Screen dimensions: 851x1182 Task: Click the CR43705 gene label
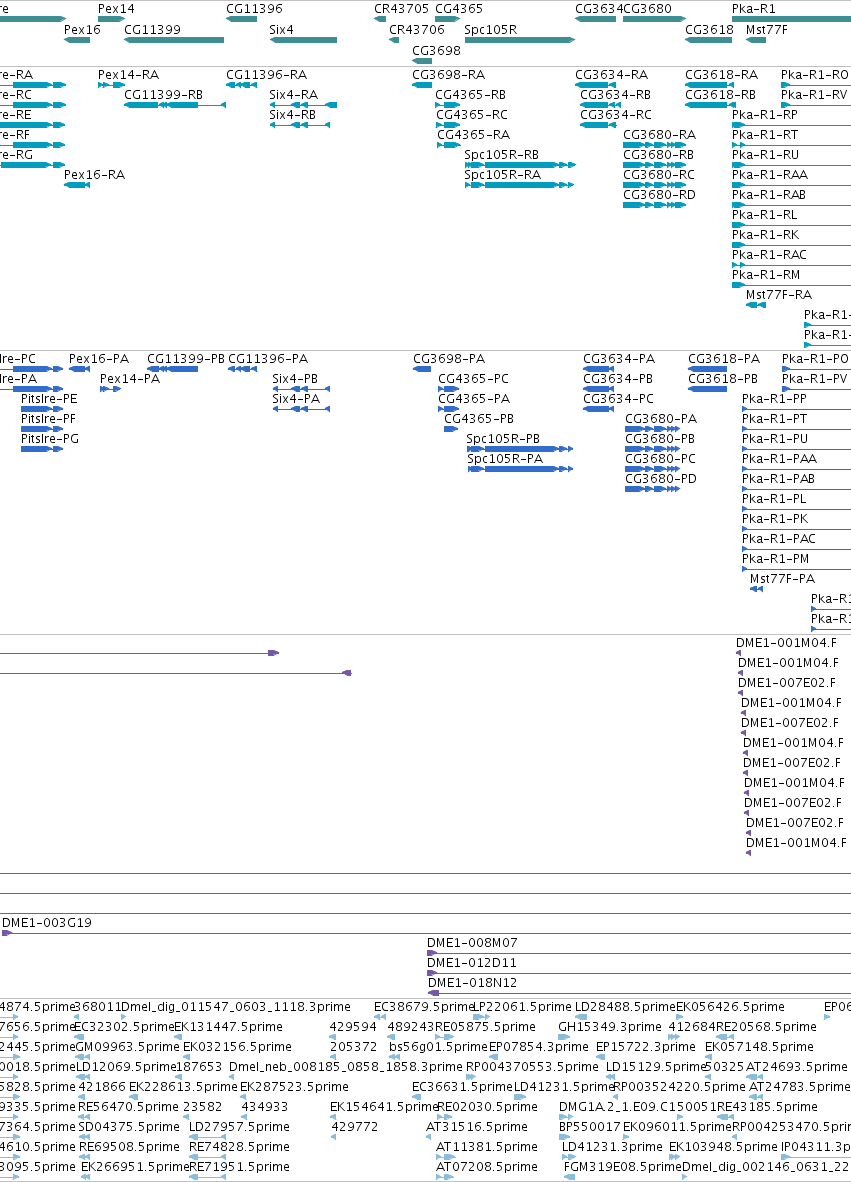click(x=401, y=9)
